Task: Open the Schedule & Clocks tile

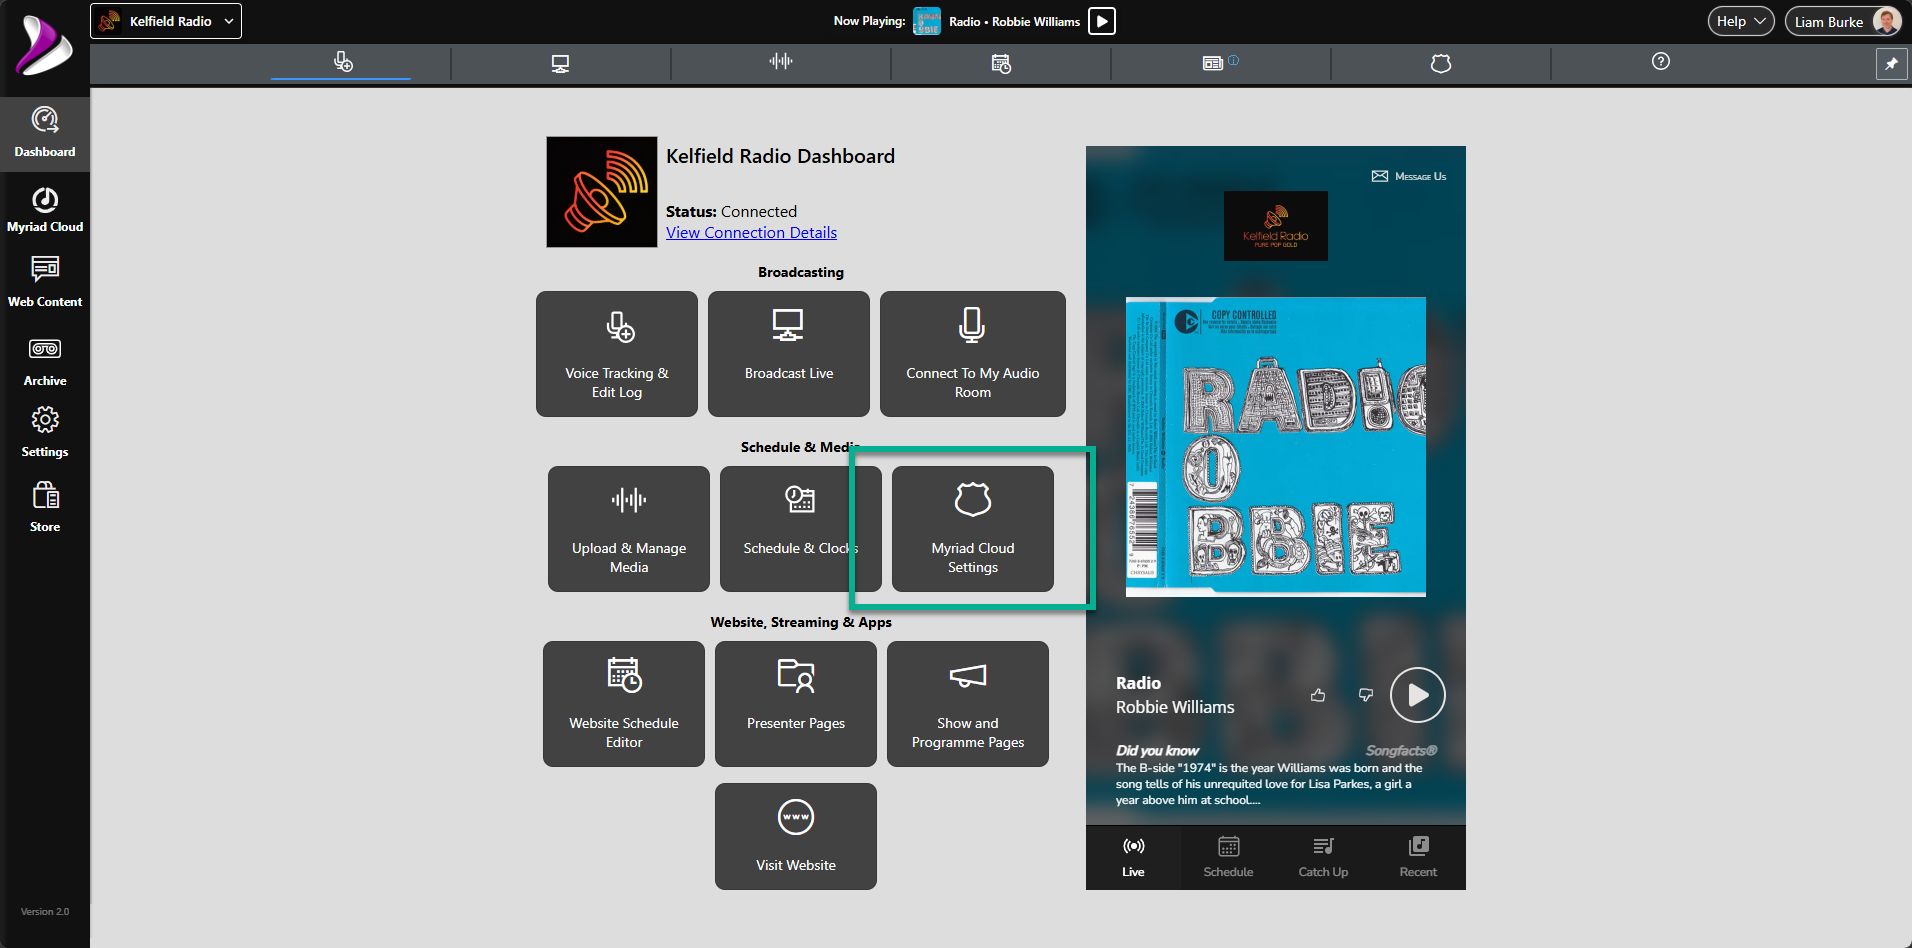Action: coord(801,529)
